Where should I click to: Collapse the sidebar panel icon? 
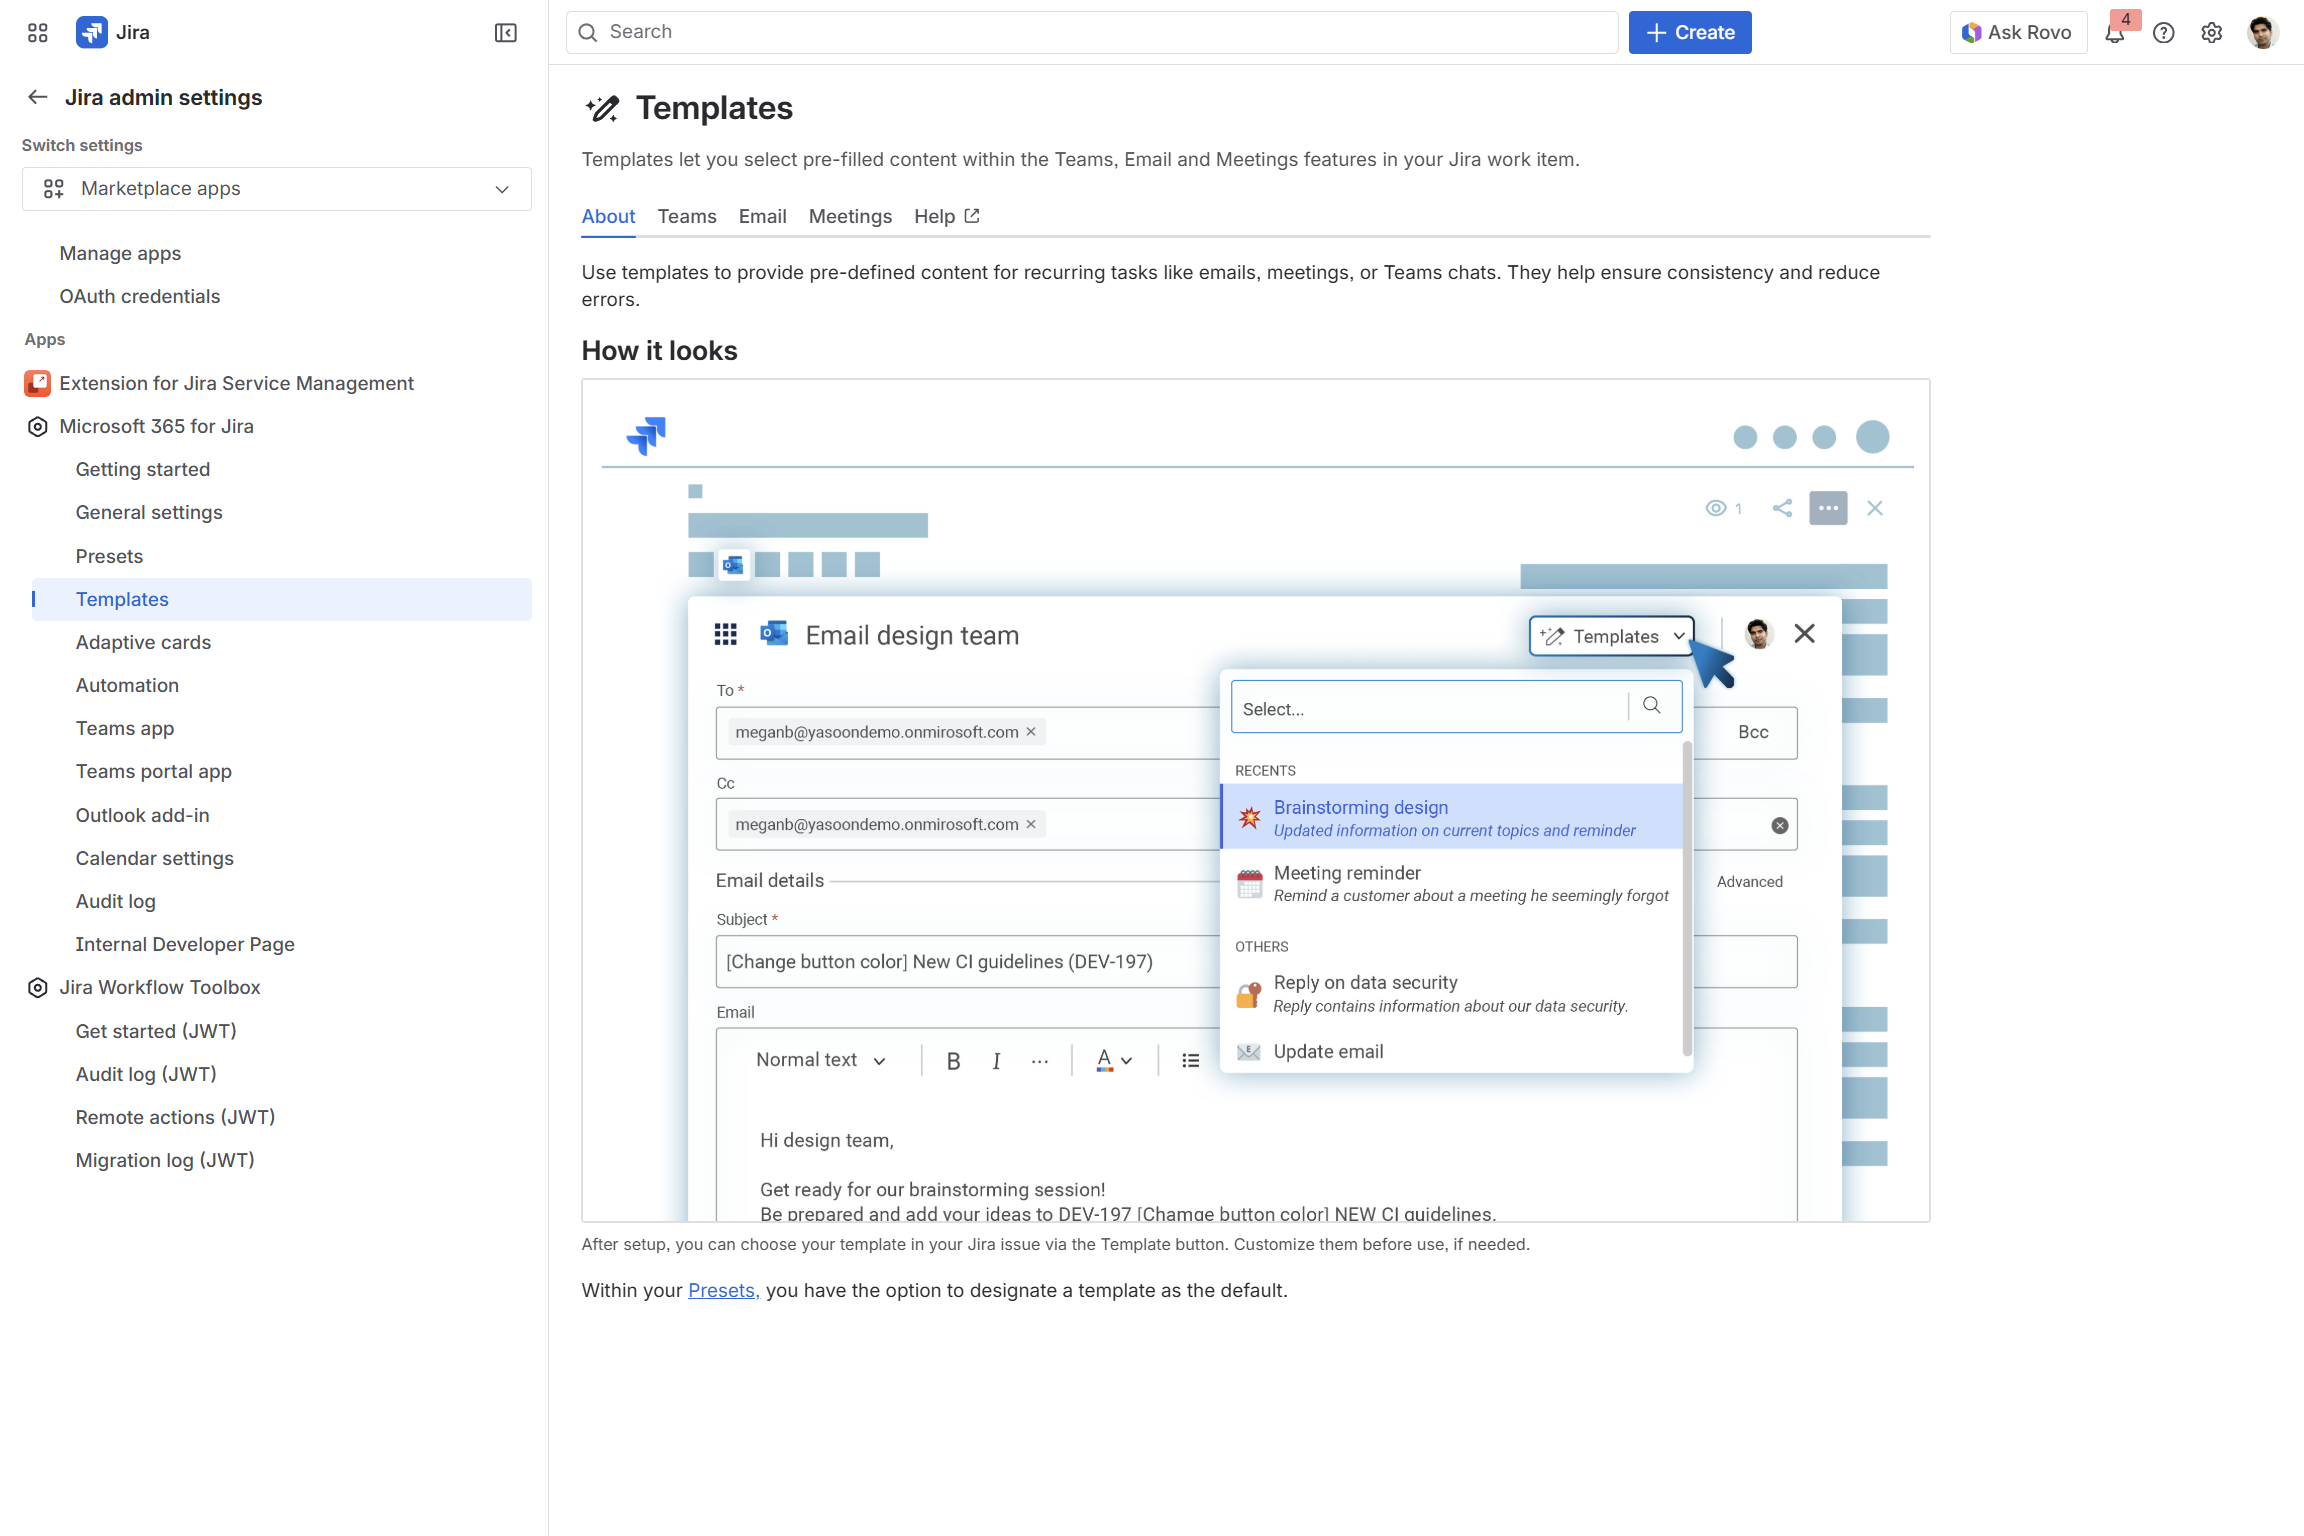(x=506, y=33)
